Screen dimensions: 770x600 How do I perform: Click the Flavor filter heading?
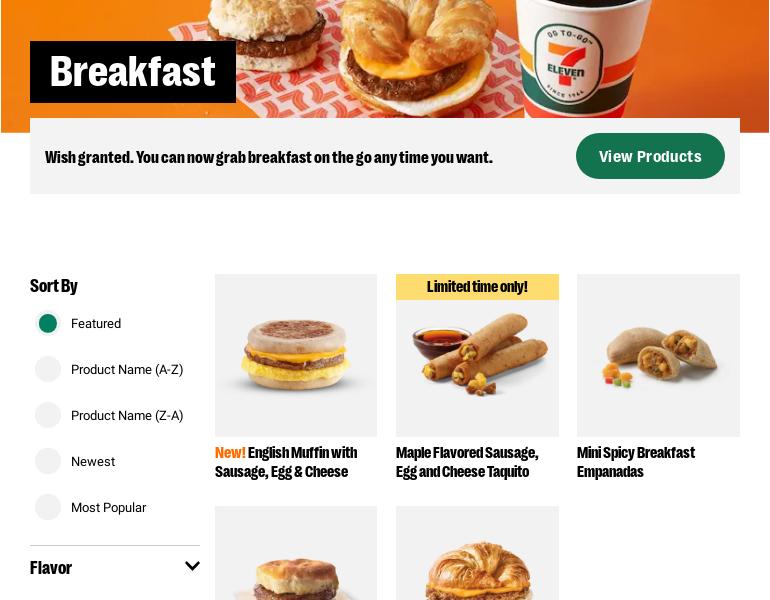click(51, 568)
